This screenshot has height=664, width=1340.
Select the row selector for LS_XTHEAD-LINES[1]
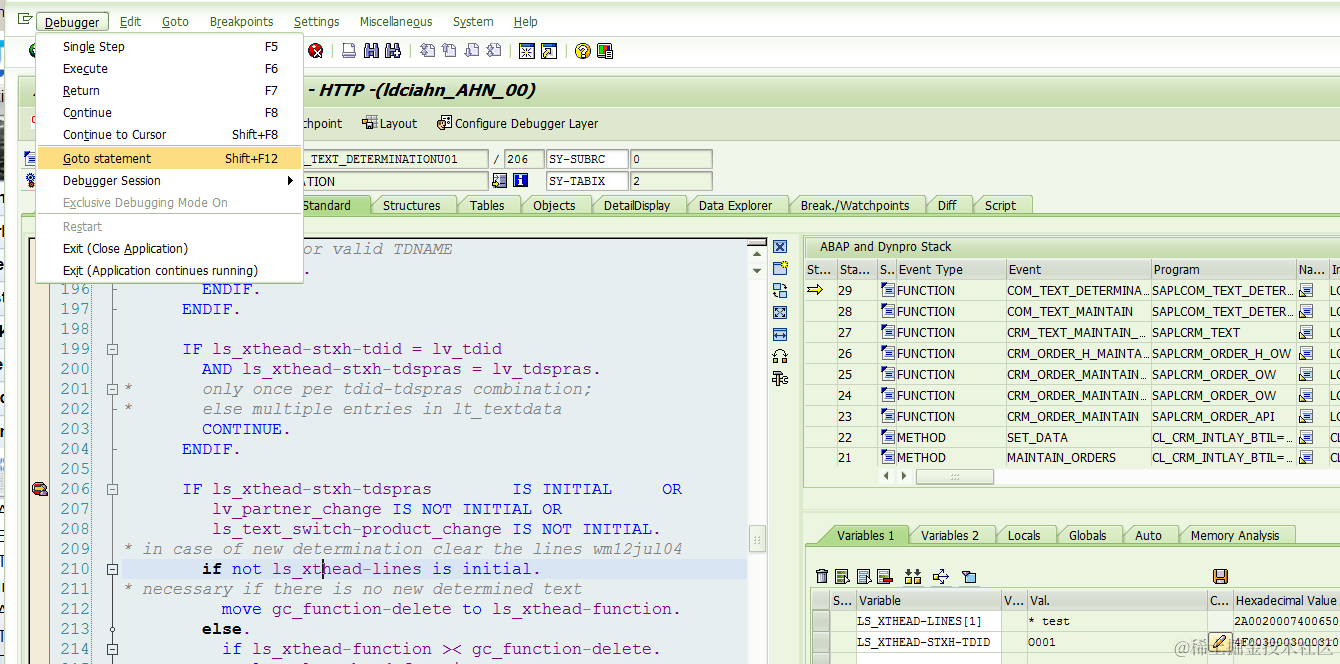pos(820,621)
